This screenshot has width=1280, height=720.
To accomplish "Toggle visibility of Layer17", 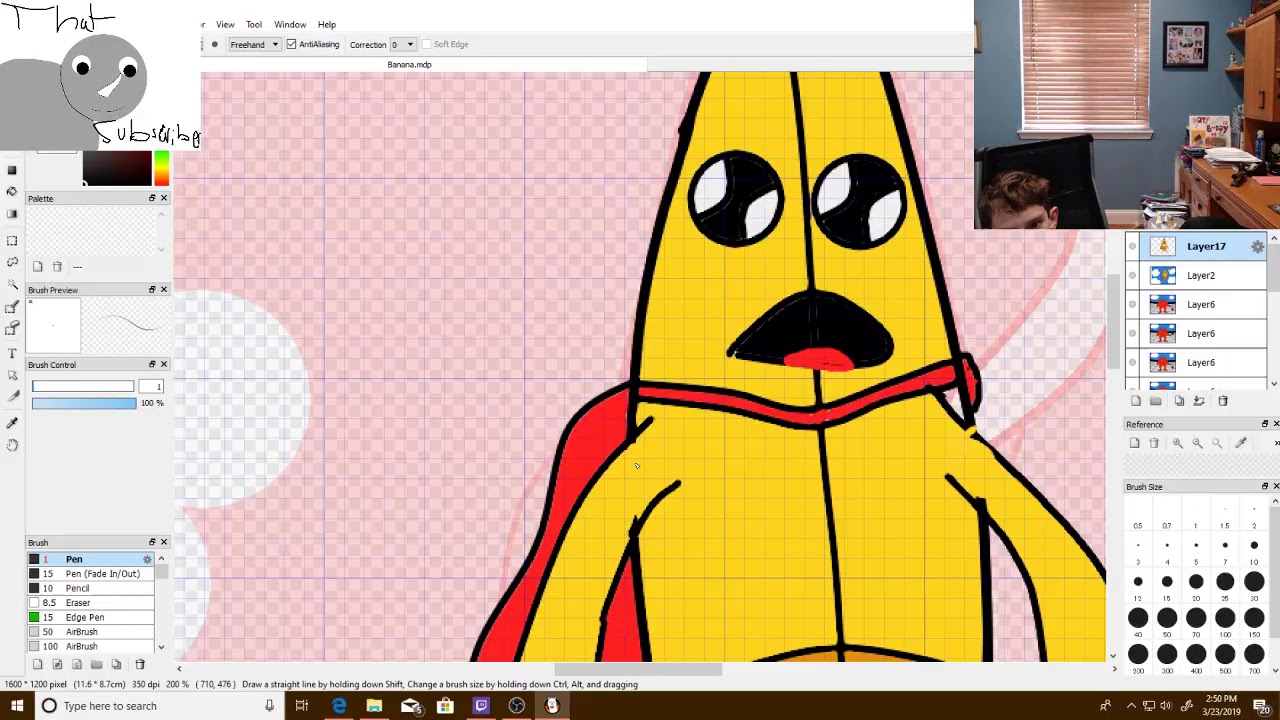I will tap(1132, 246).
